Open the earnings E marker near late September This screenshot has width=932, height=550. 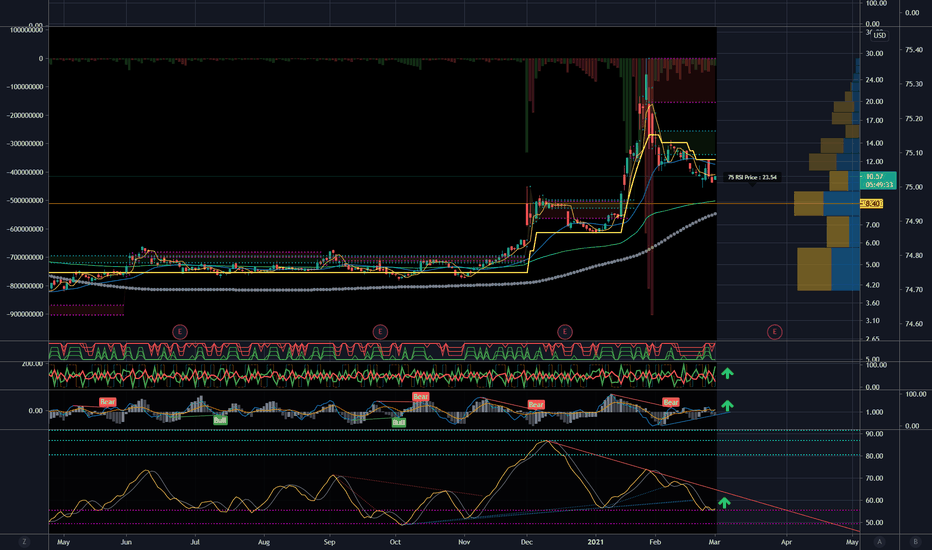380,332
